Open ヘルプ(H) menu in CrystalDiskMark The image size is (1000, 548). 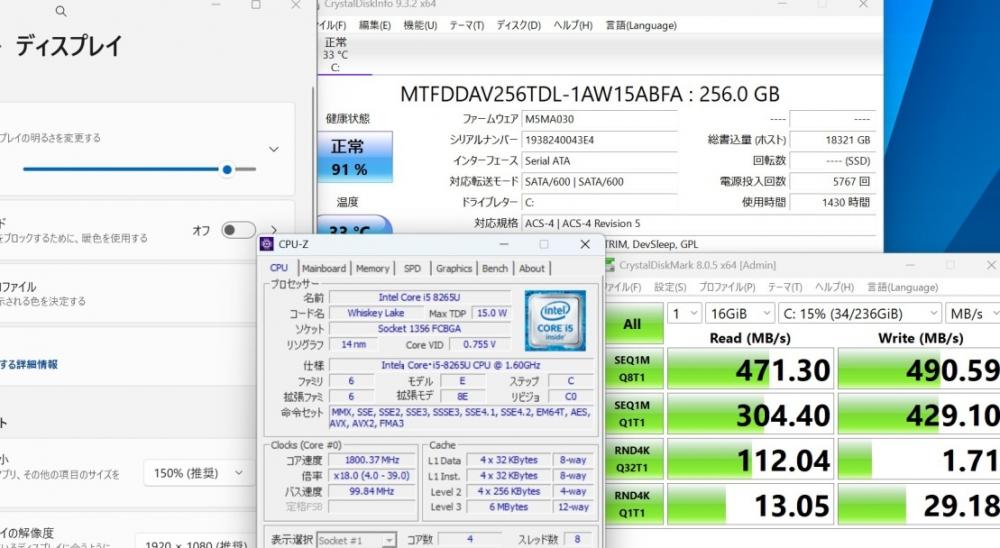(x=834, y=287)
